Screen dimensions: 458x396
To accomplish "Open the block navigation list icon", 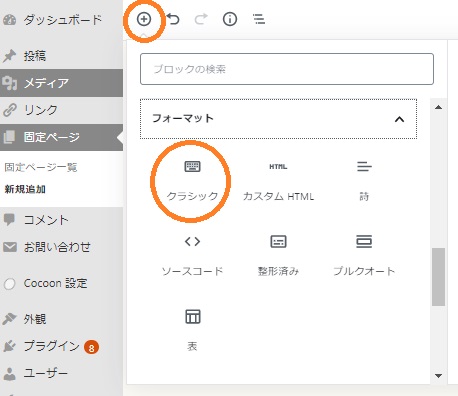I will (x=259, y=19).
